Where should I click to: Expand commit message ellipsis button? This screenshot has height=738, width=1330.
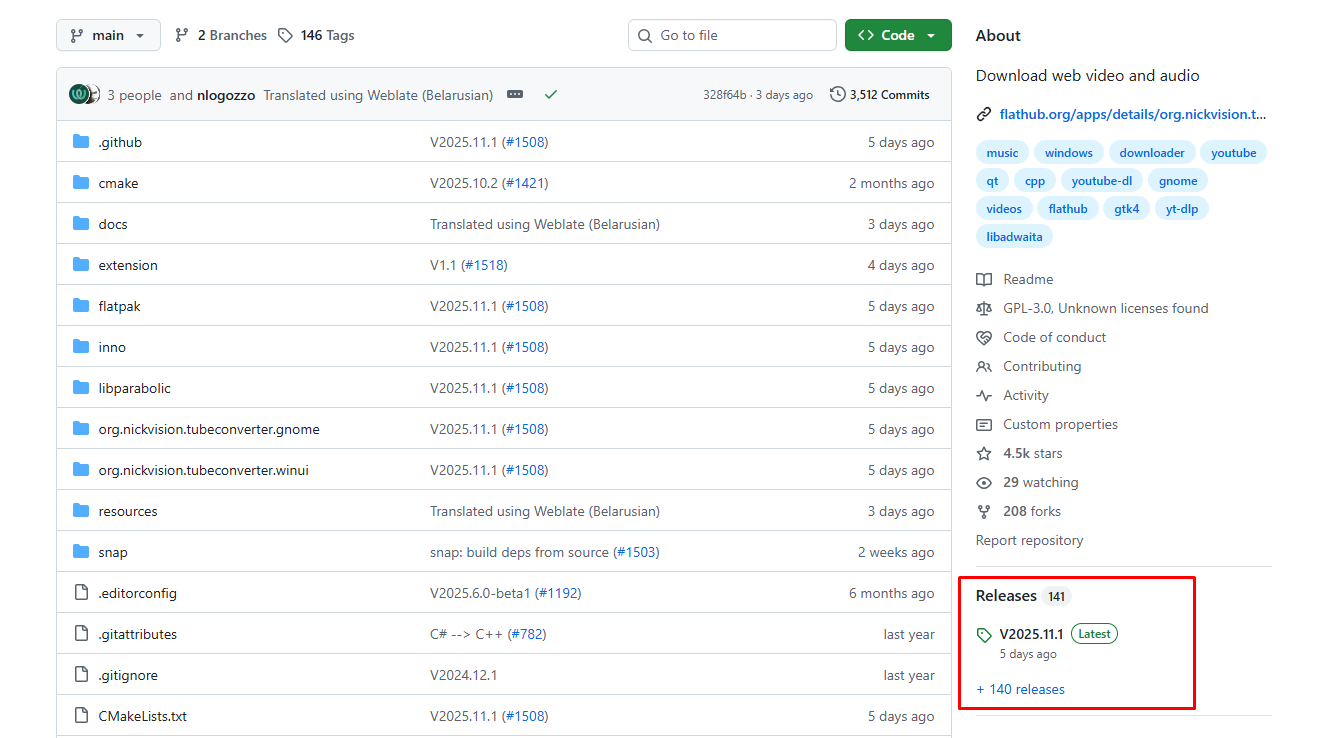[x=515, y=95]
